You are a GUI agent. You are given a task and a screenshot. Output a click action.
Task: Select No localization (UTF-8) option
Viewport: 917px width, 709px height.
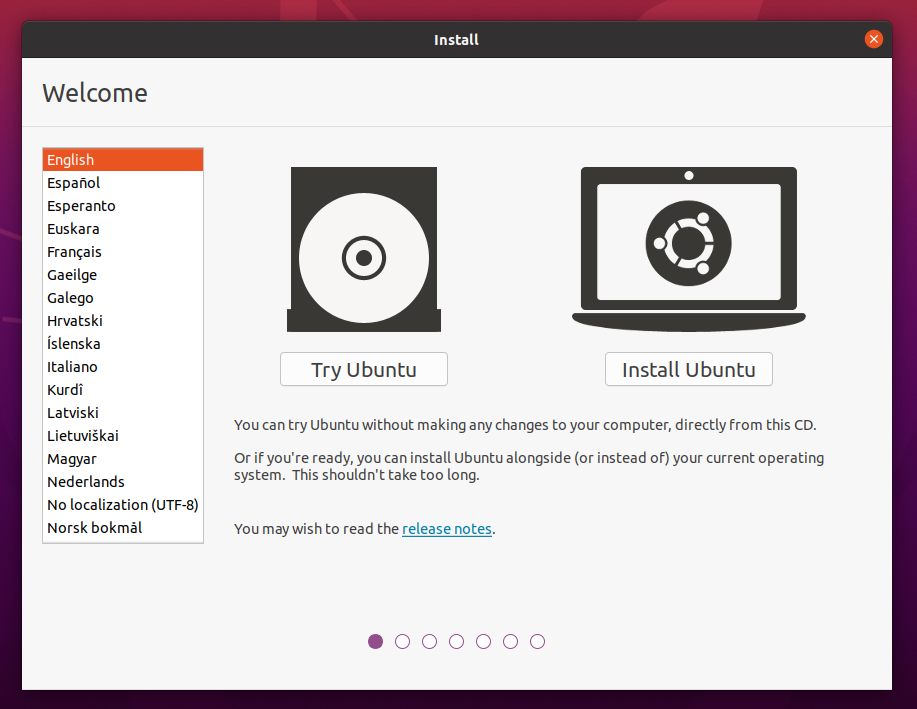tap(122, 505)
